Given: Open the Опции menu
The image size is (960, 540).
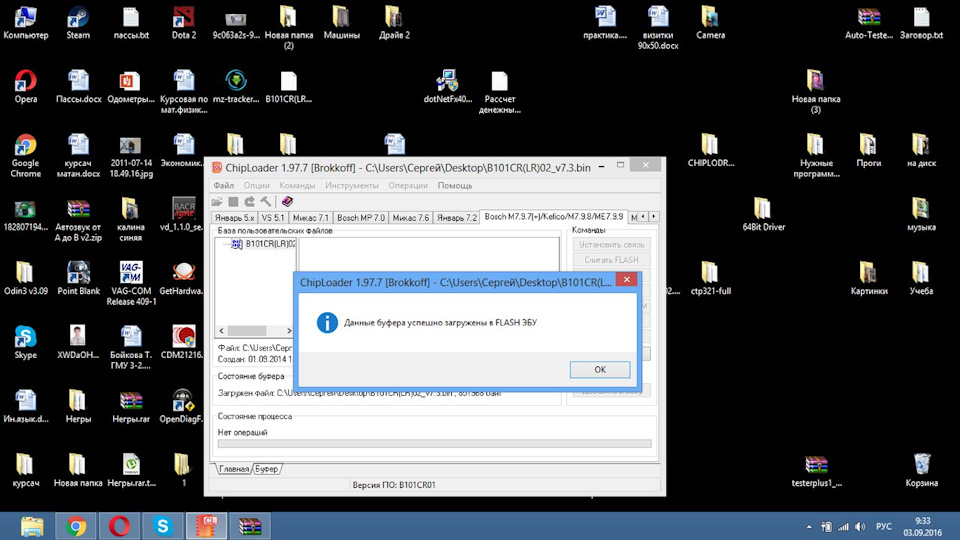Looking at the screenshot, I should pyautogui.click(x=257, y=186).
